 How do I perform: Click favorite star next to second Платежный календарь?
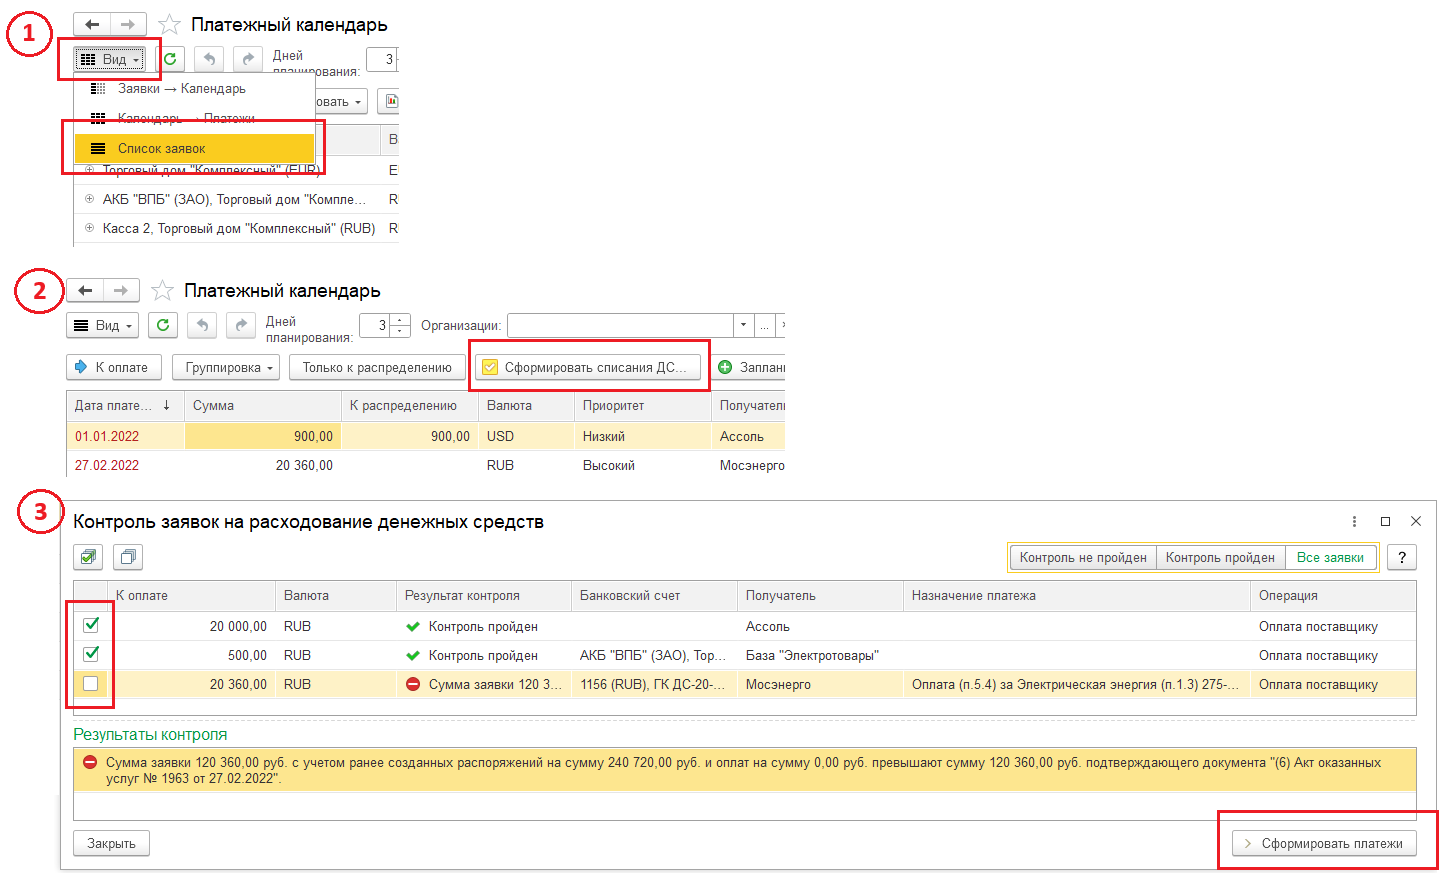(x=162, y=291)
